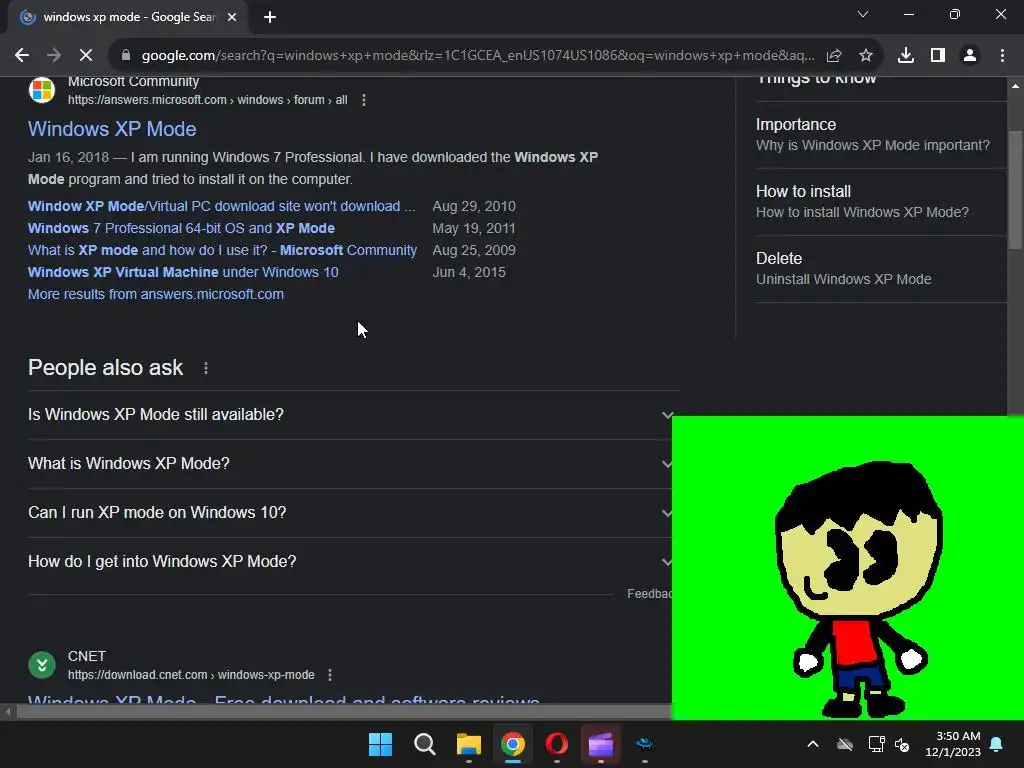Show hidden system tray icons
Screen dimensions: 1024x768
coord(813,744)
